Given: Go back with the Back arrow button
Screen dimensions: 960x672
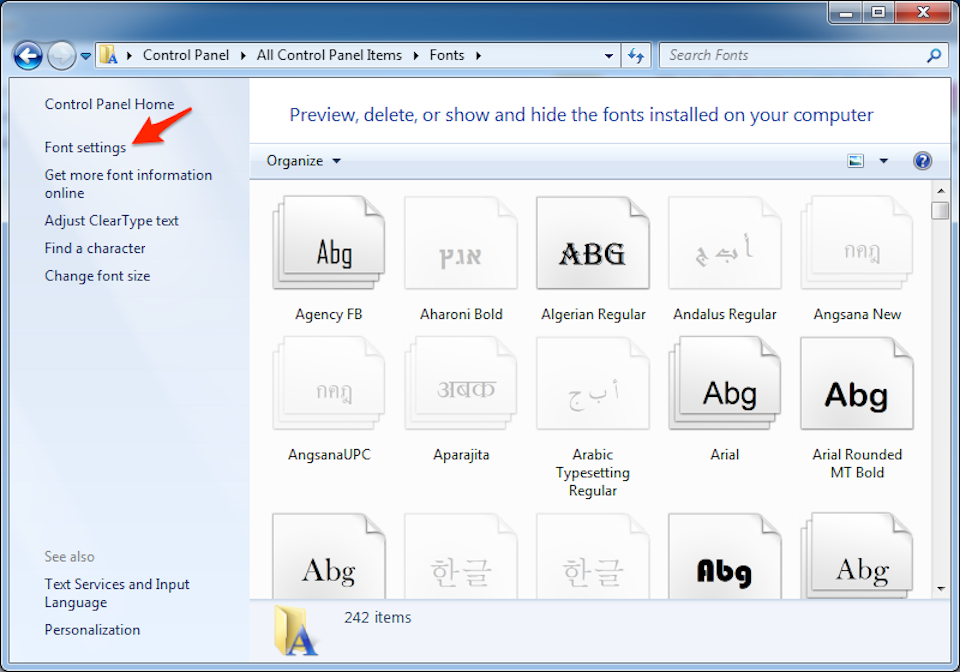Looking at the screenshot, I should point(28,56).
